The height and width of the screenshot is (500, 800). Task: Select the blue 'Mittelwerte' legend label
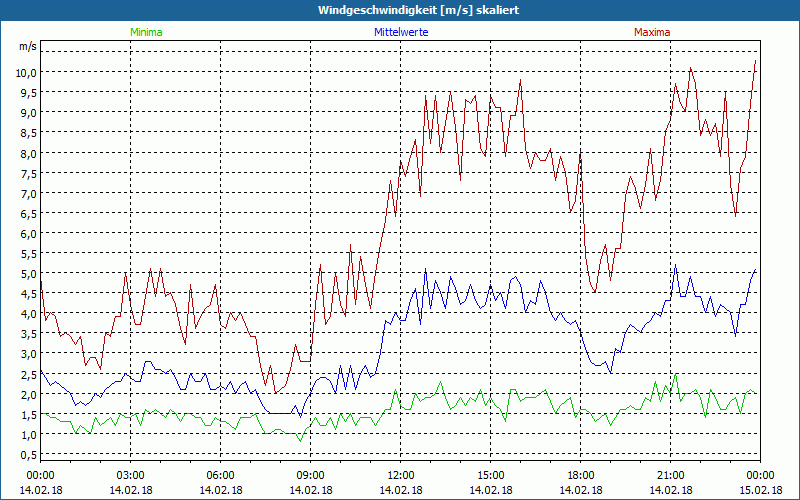tap(401, 32)
